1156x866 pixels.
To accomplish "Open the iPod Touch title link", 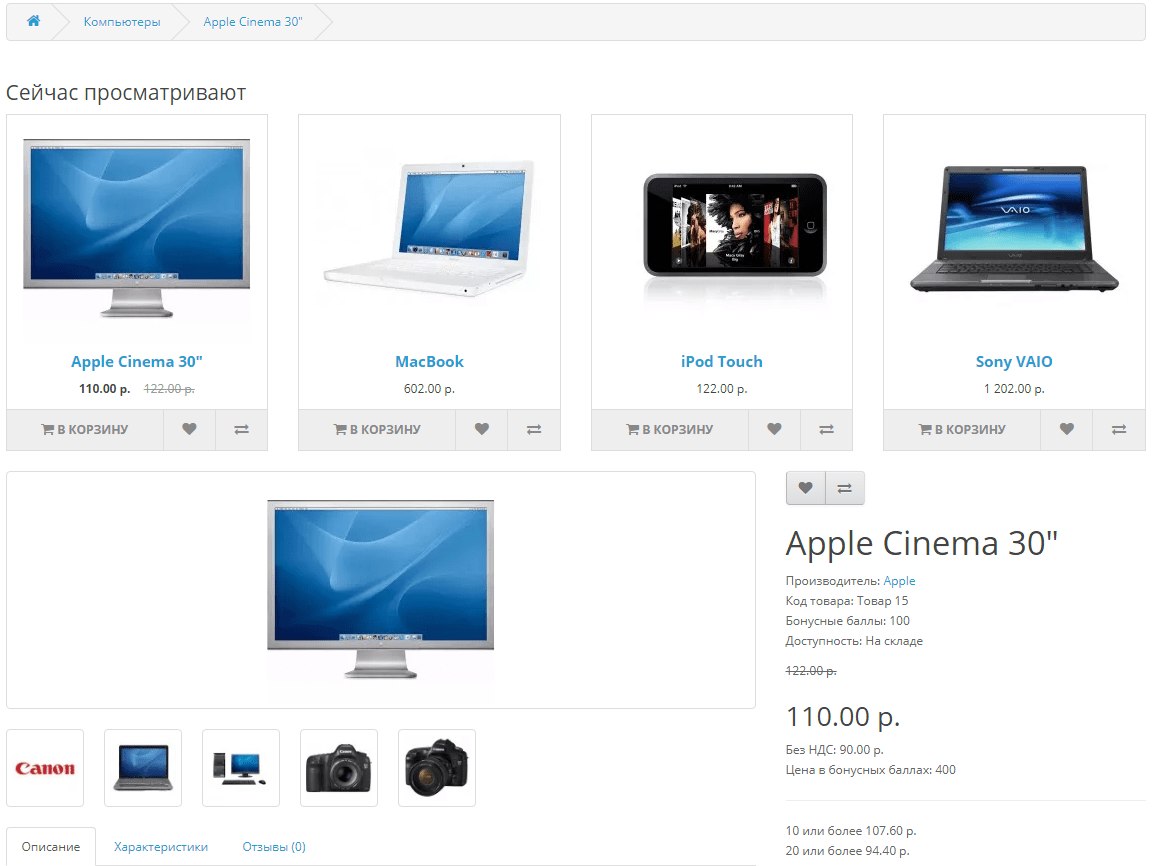I will 722,362.
